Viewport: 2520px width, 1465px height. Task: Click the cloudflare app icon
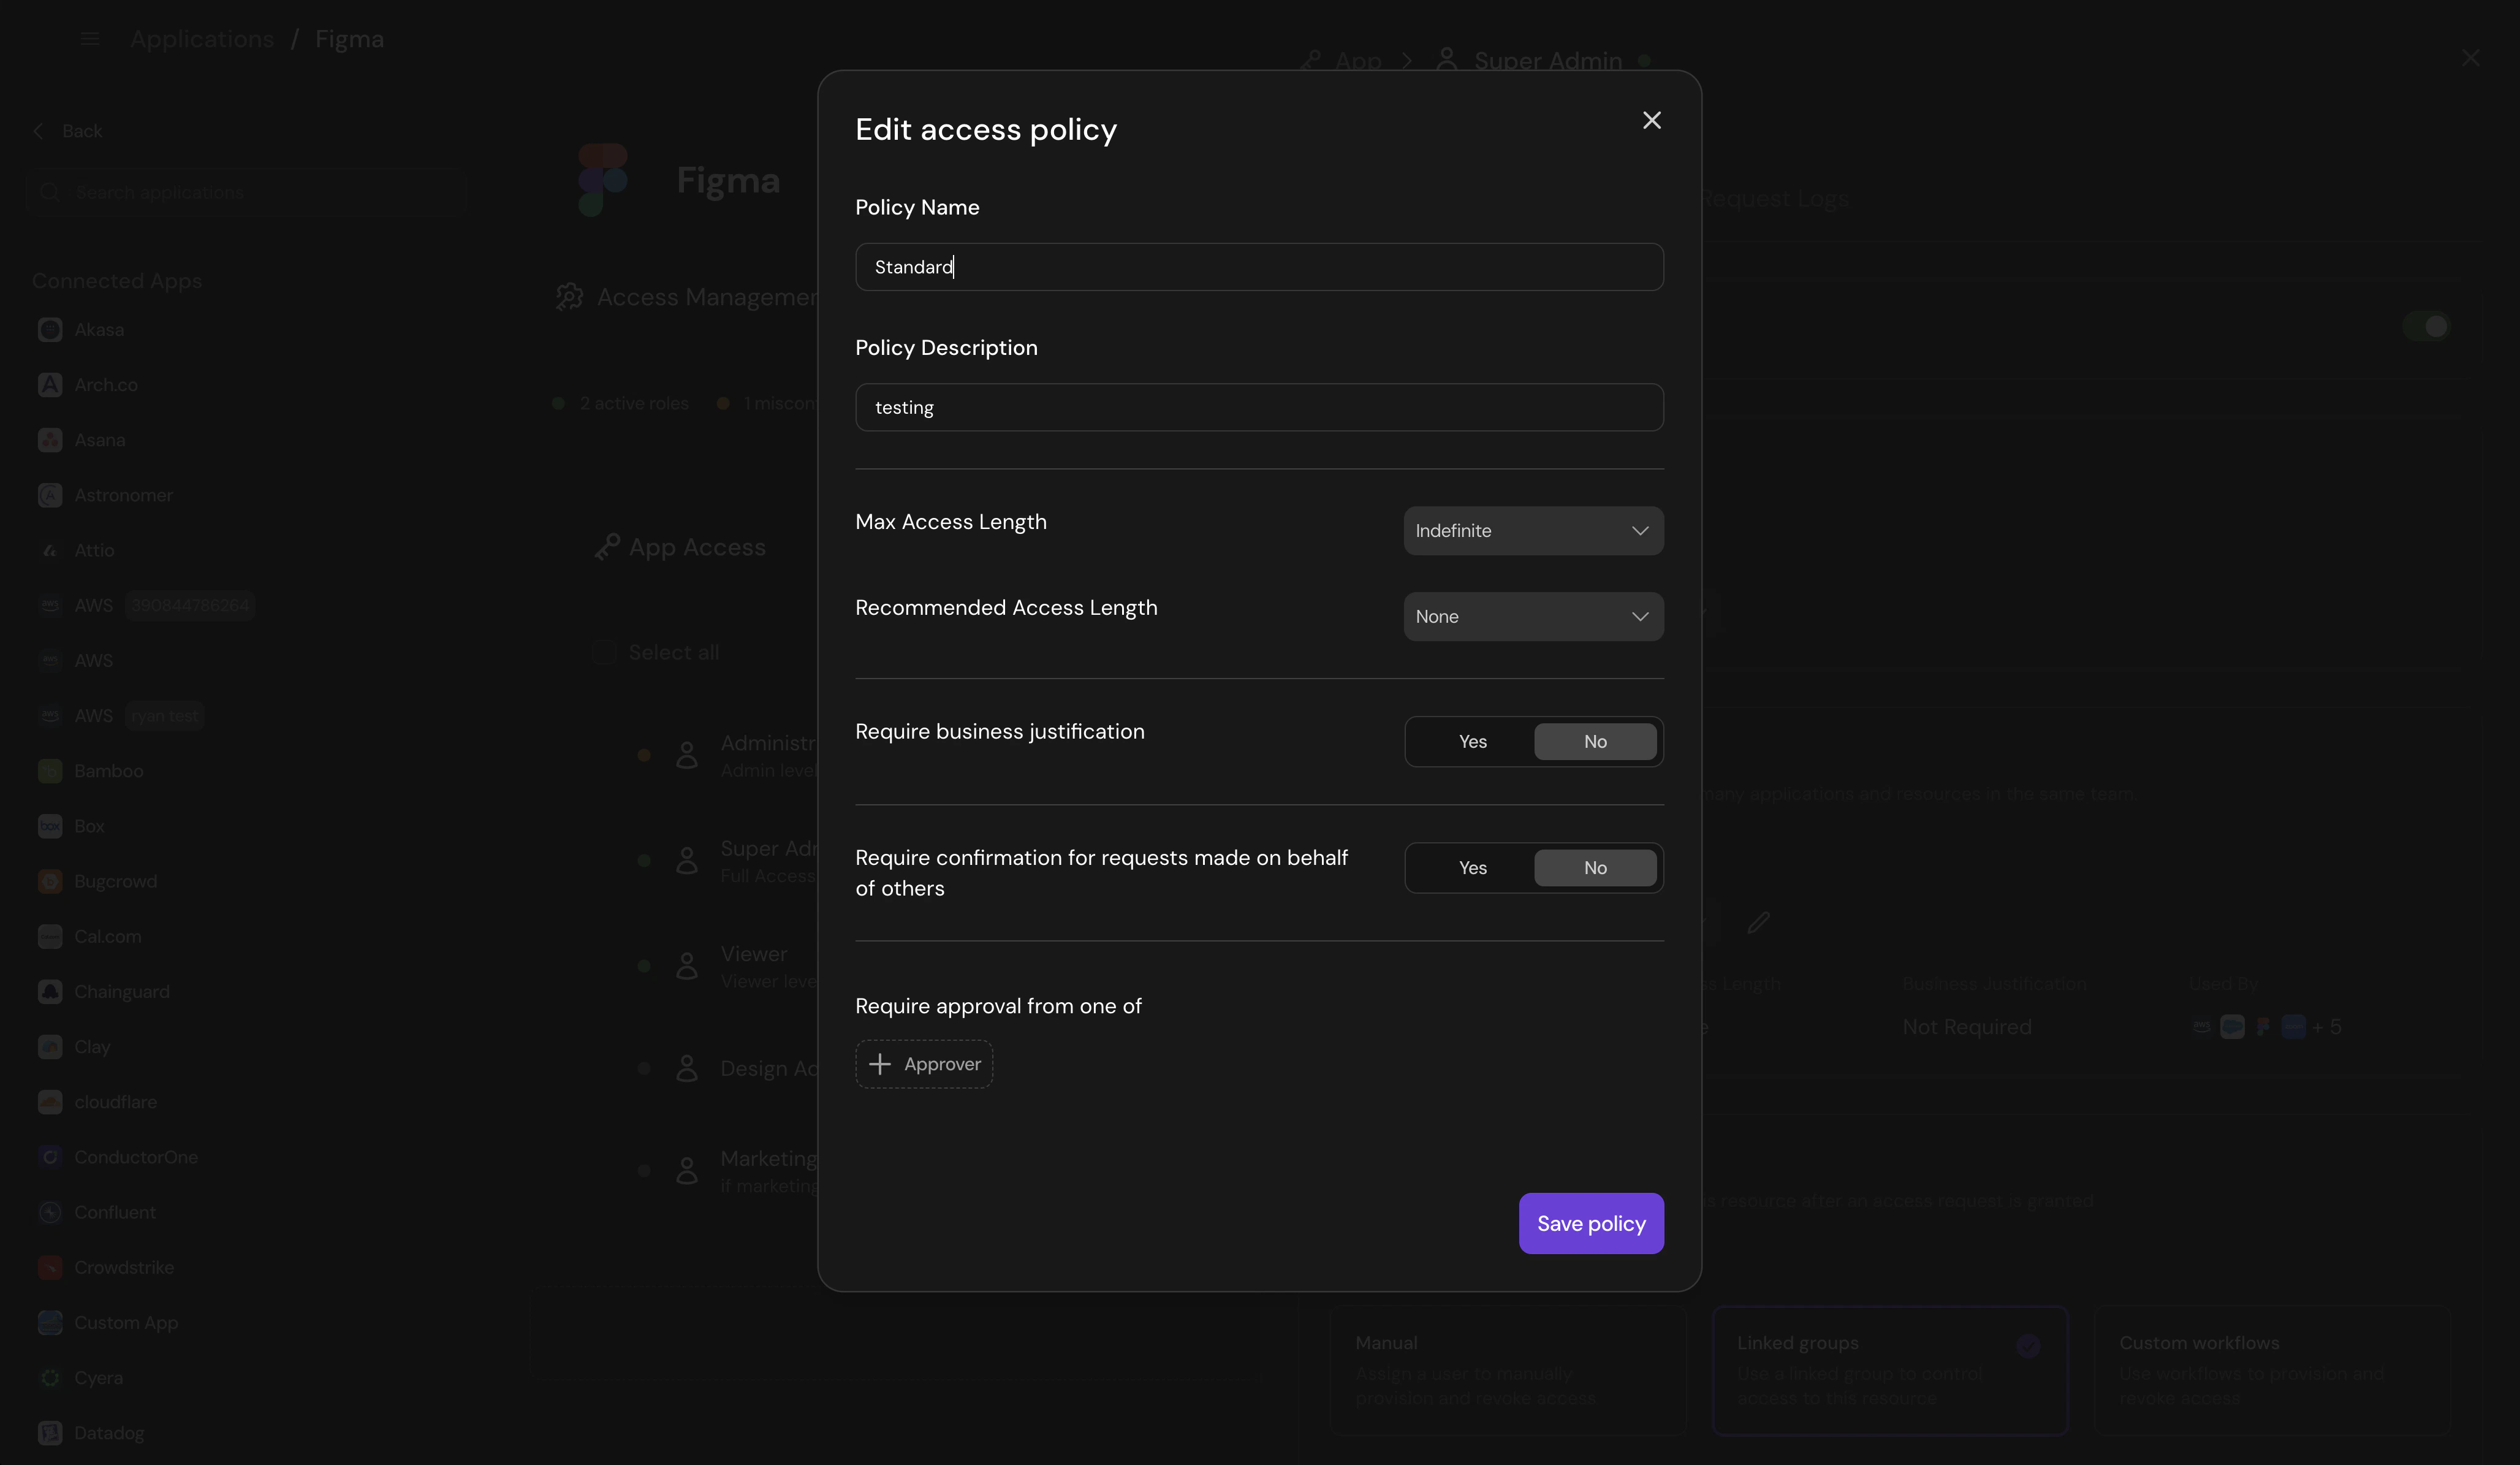(50, 1102)
